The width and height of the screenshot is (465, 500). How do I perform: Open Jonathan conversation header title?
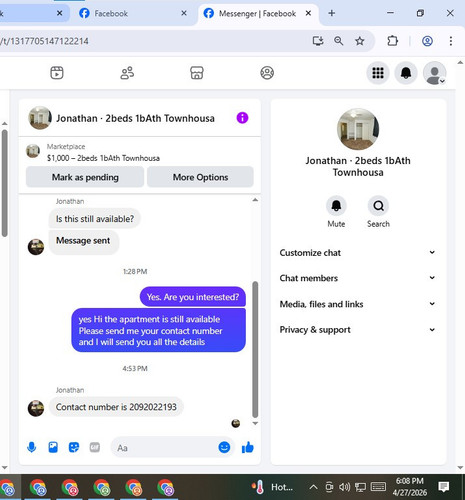click(135, 118)
